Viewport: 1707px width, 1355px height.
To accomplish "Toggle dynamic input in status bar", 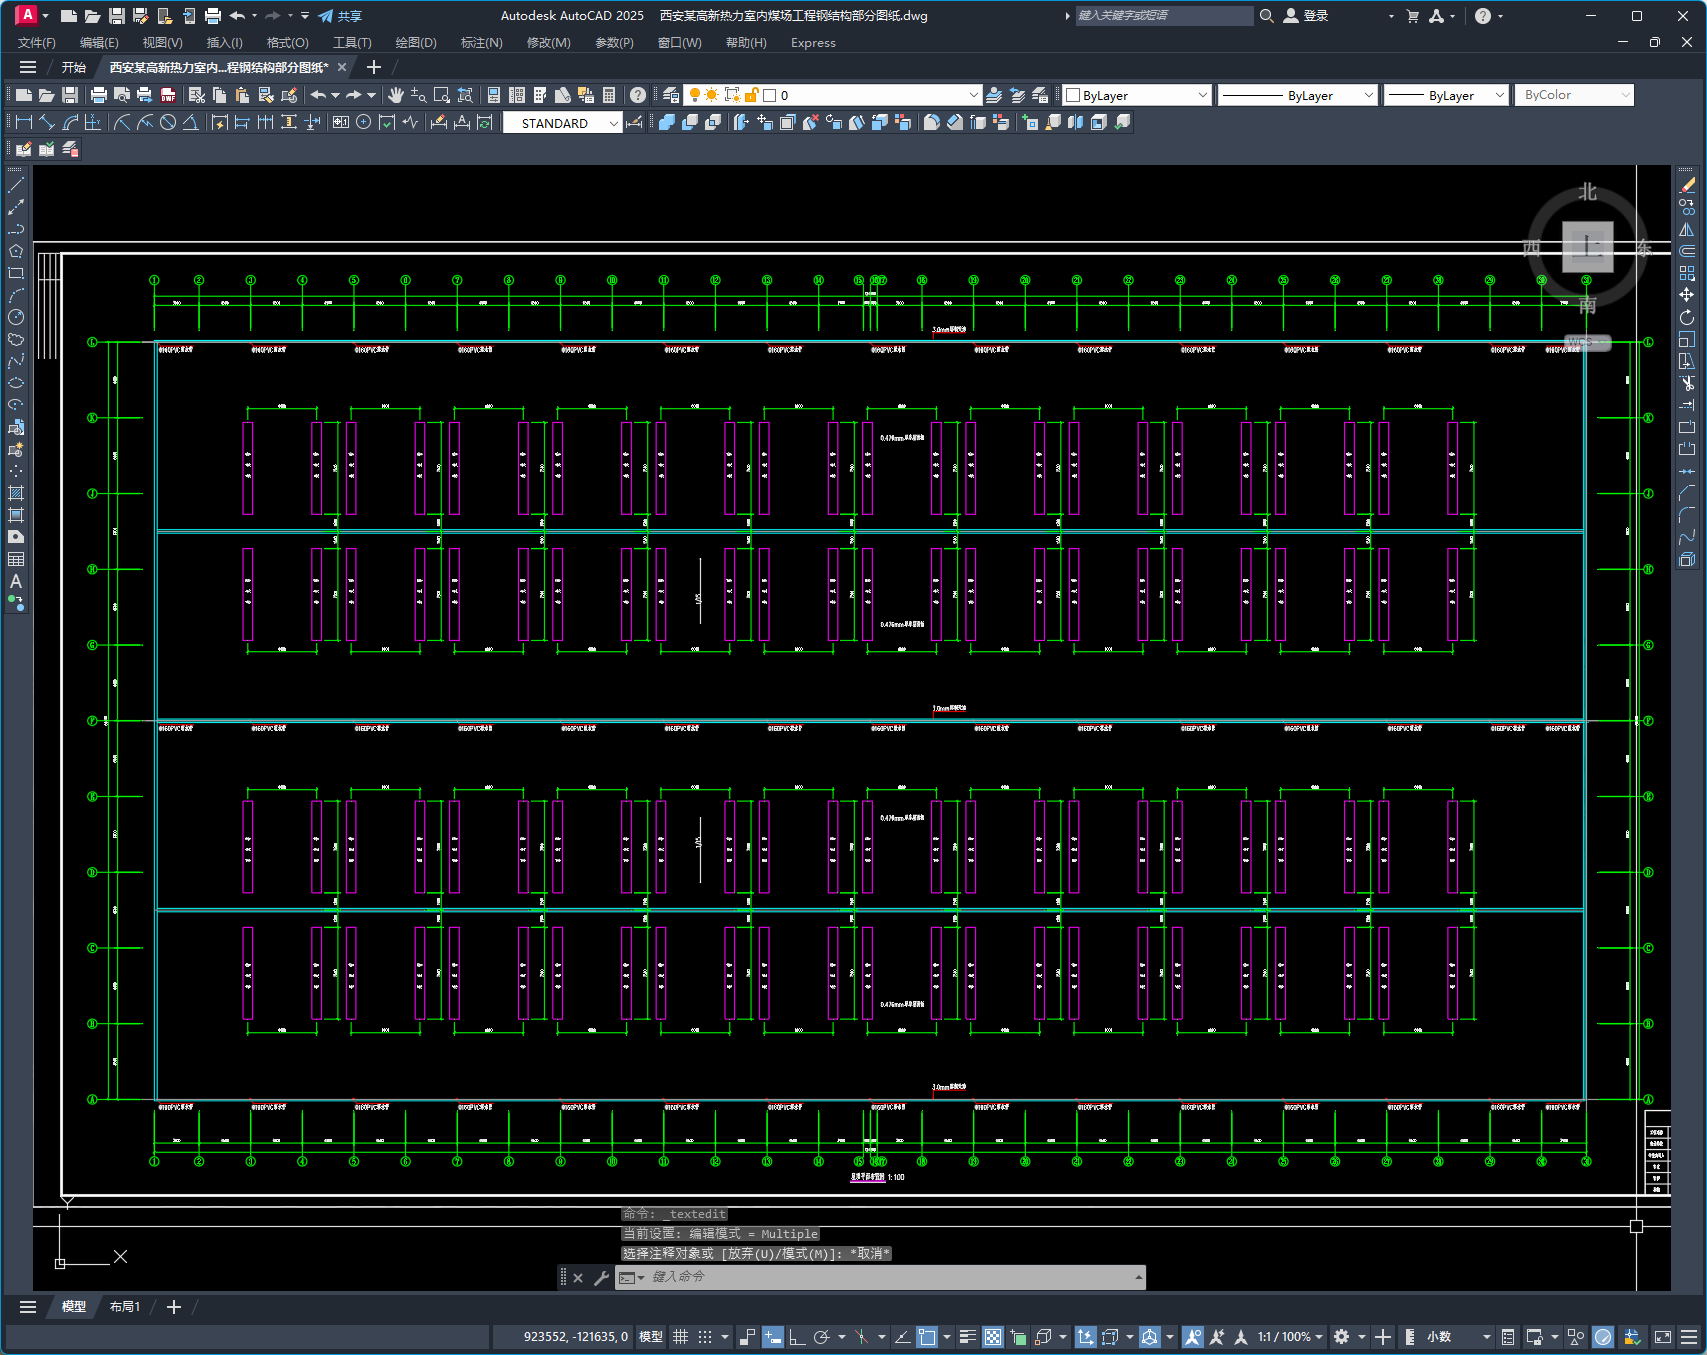I will coord(773,1337).
